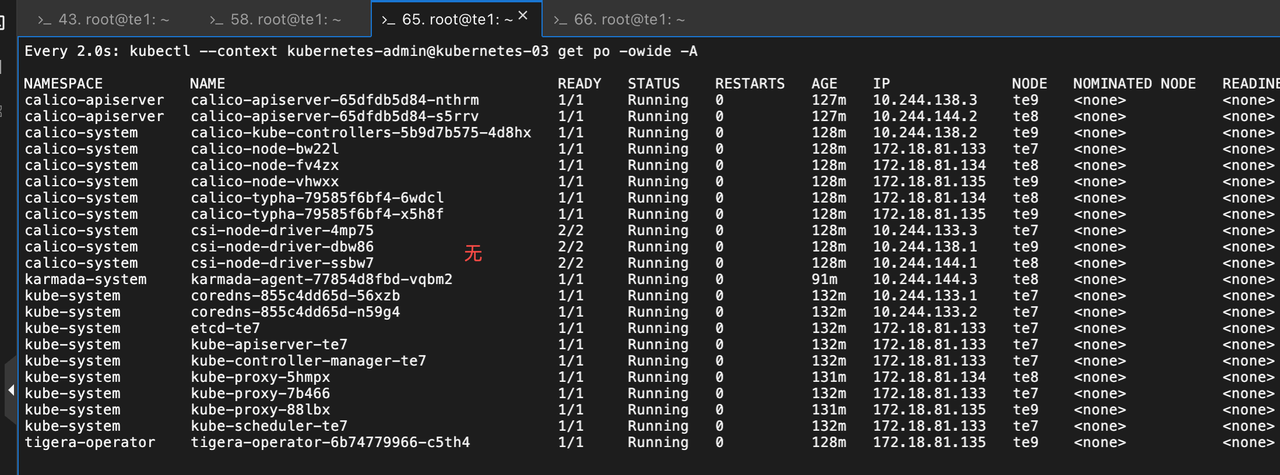Viewport: 1280px width, 475px height.
Task: Click the STATUS column header
Action: click(654, 84)
